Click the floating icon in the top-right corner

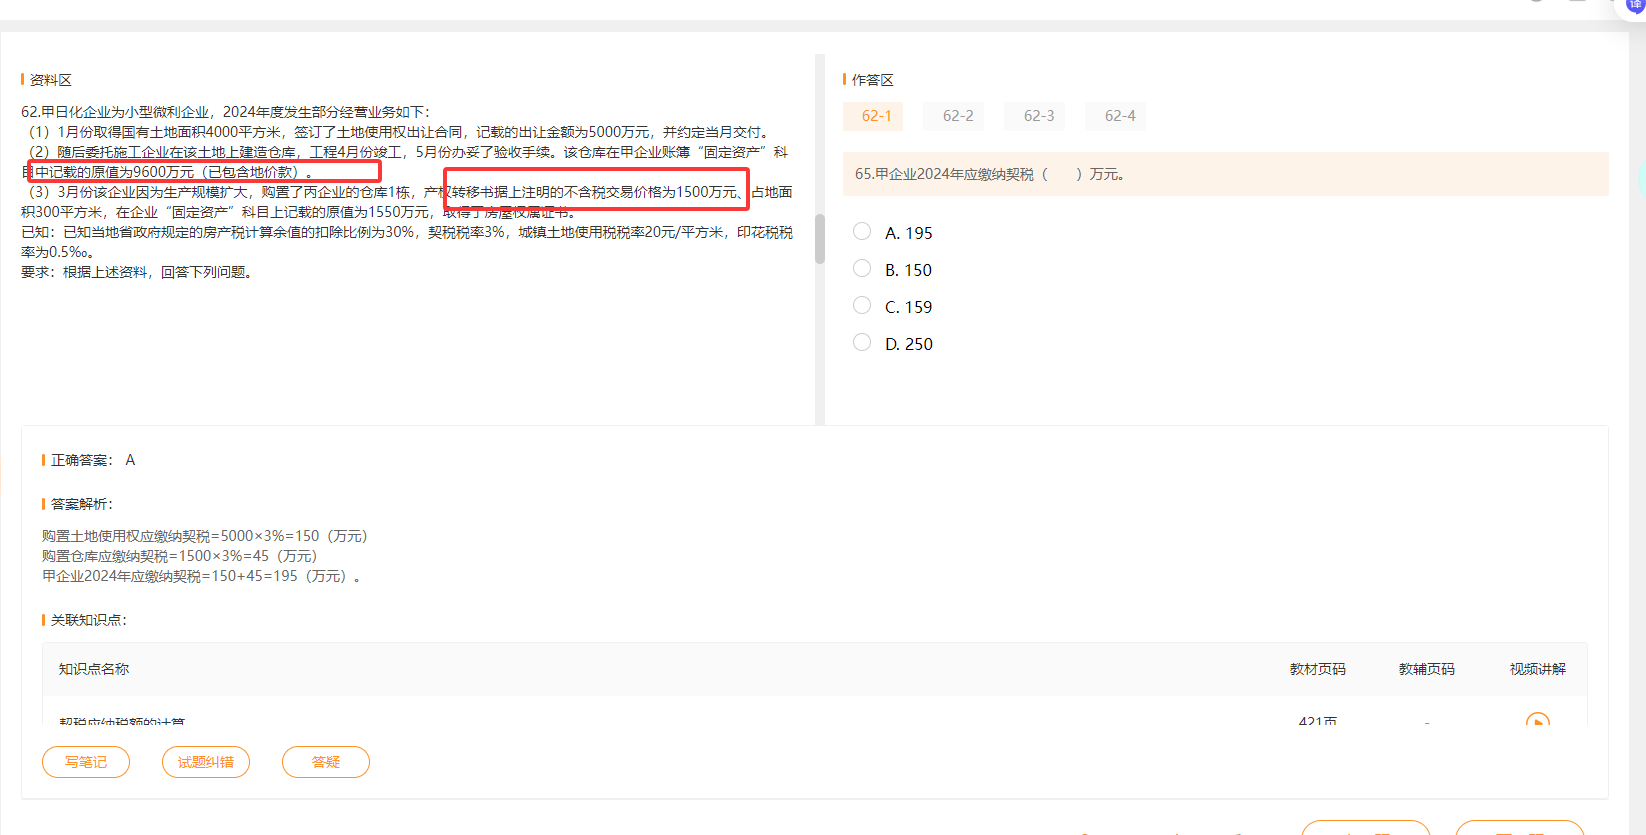[1634, 5]
